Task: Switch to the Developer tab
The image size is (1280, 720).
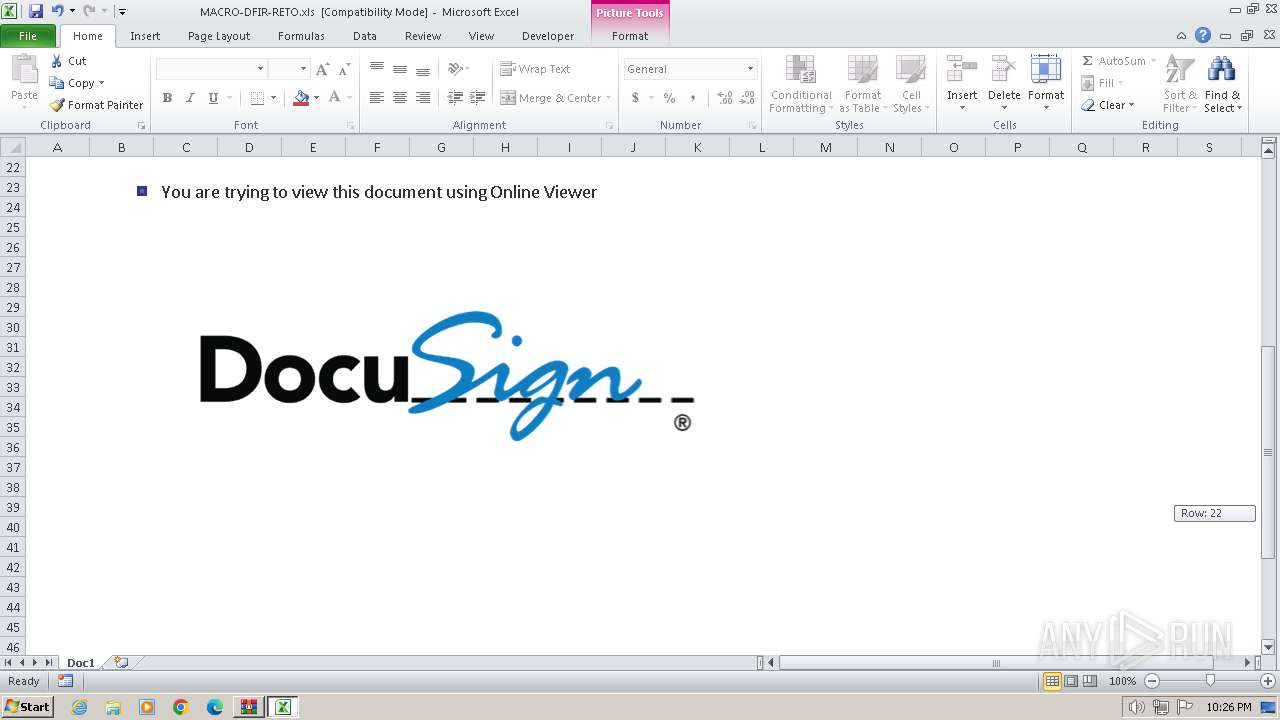Action: (x=548, y=36)
